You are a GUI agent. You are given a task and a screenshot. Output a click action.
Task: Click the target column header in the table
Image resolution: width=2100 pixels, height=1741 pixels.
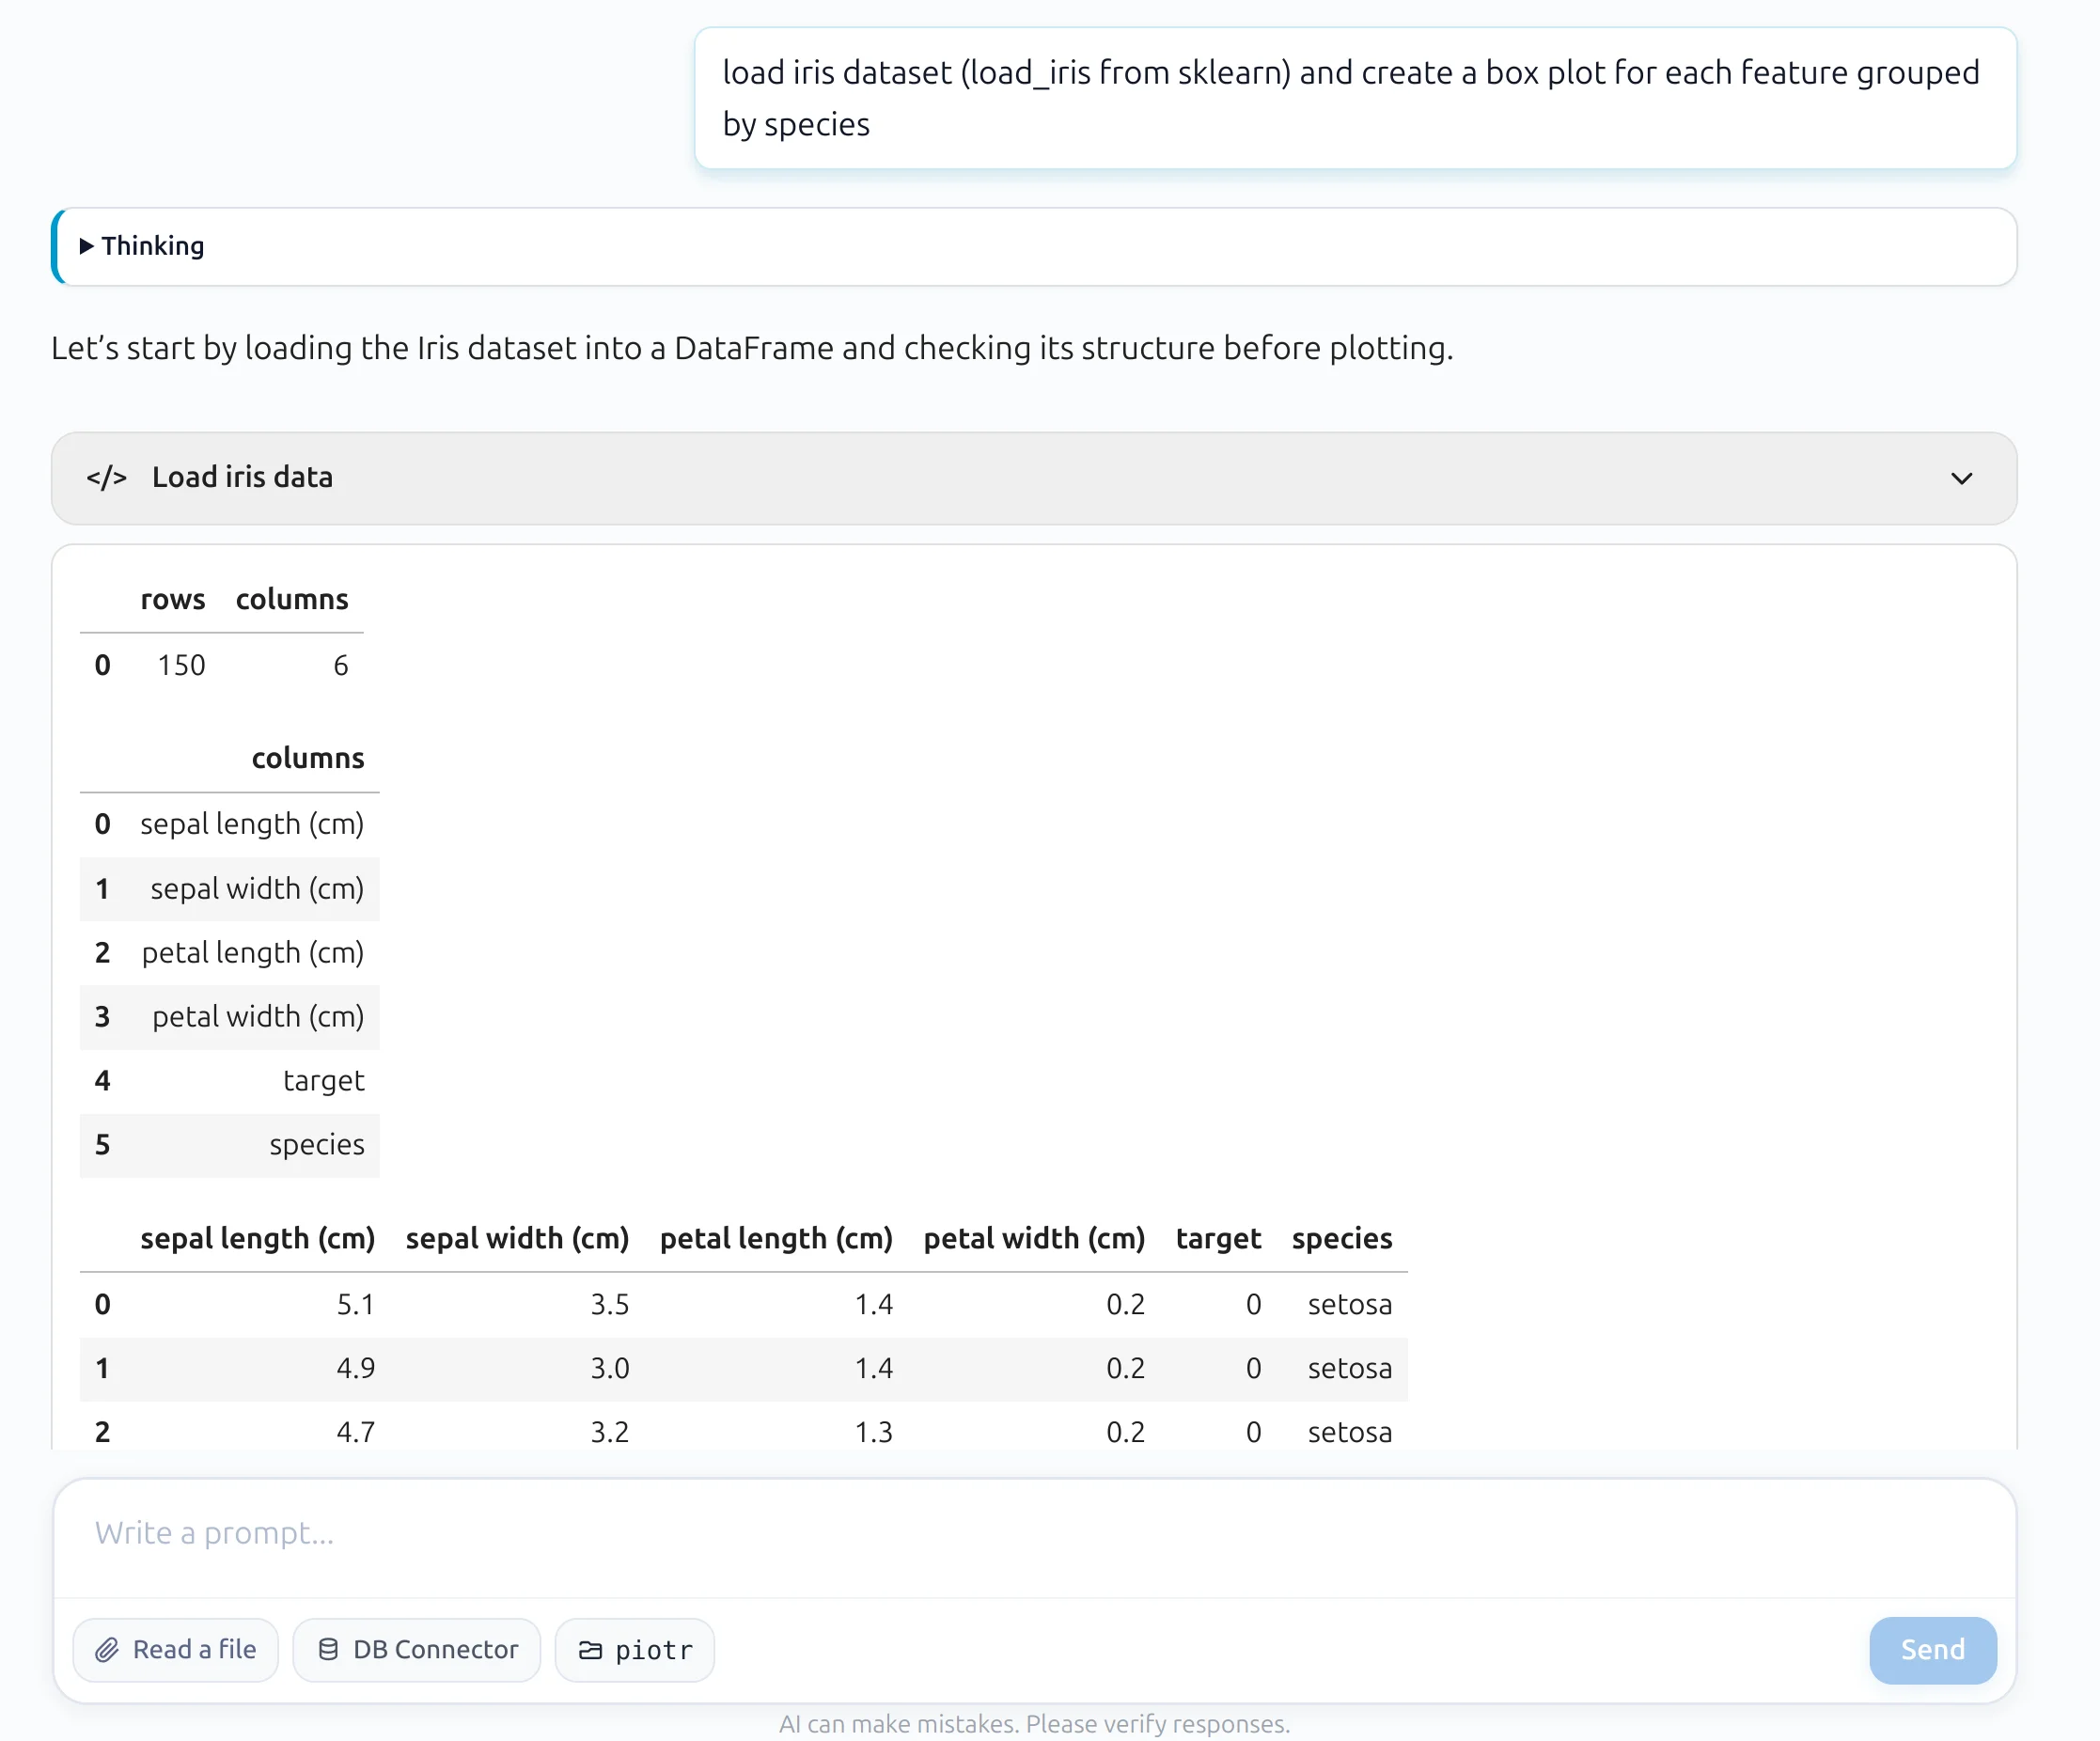1217,1238
